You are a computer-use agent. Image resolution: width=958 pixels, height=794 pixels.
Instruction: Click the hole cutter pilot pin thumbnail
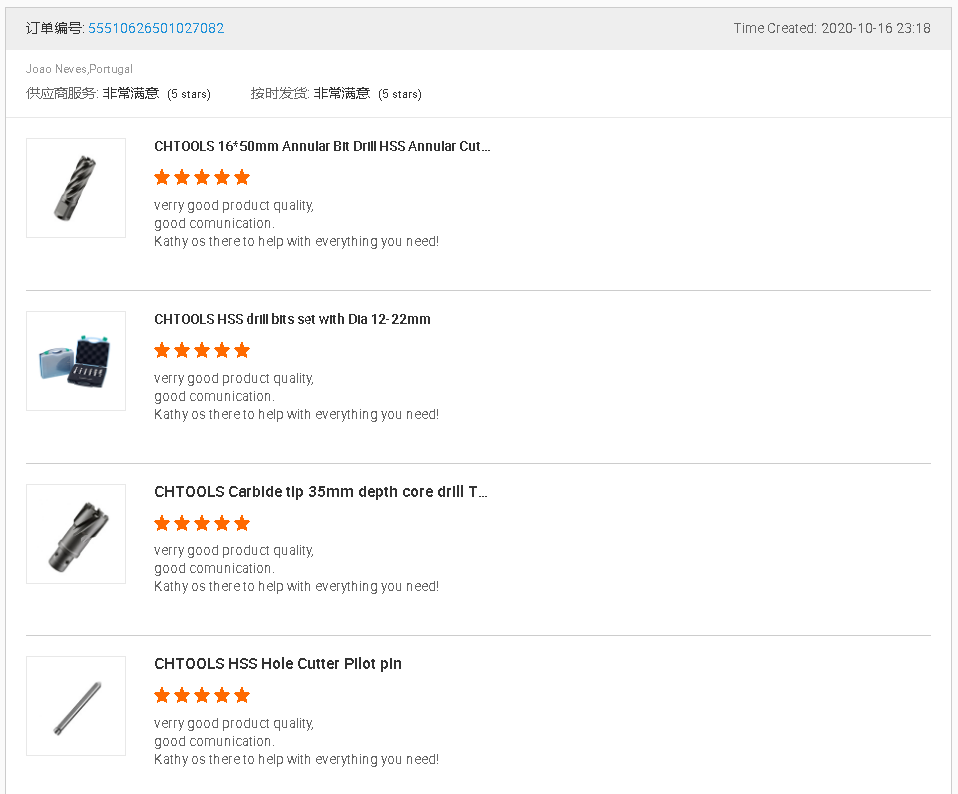click(76, 706)
